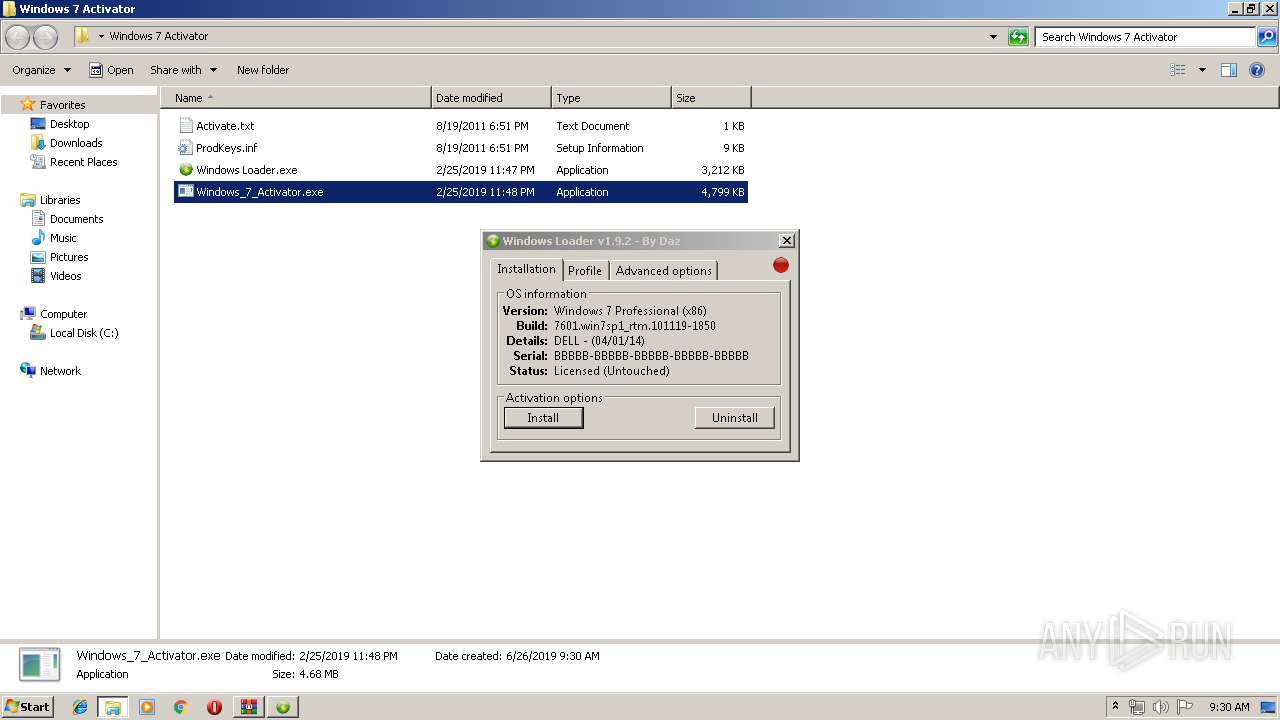Screen dimensions: 1280x720
Task: Open the Share with dropdown
Action: click(x=184, y=70)
